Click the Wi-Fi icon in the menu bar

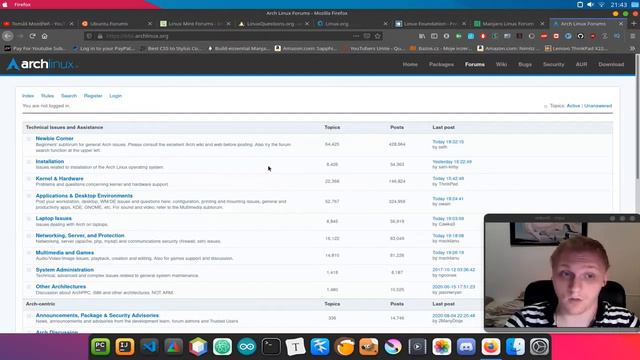[x=602, y=4]
